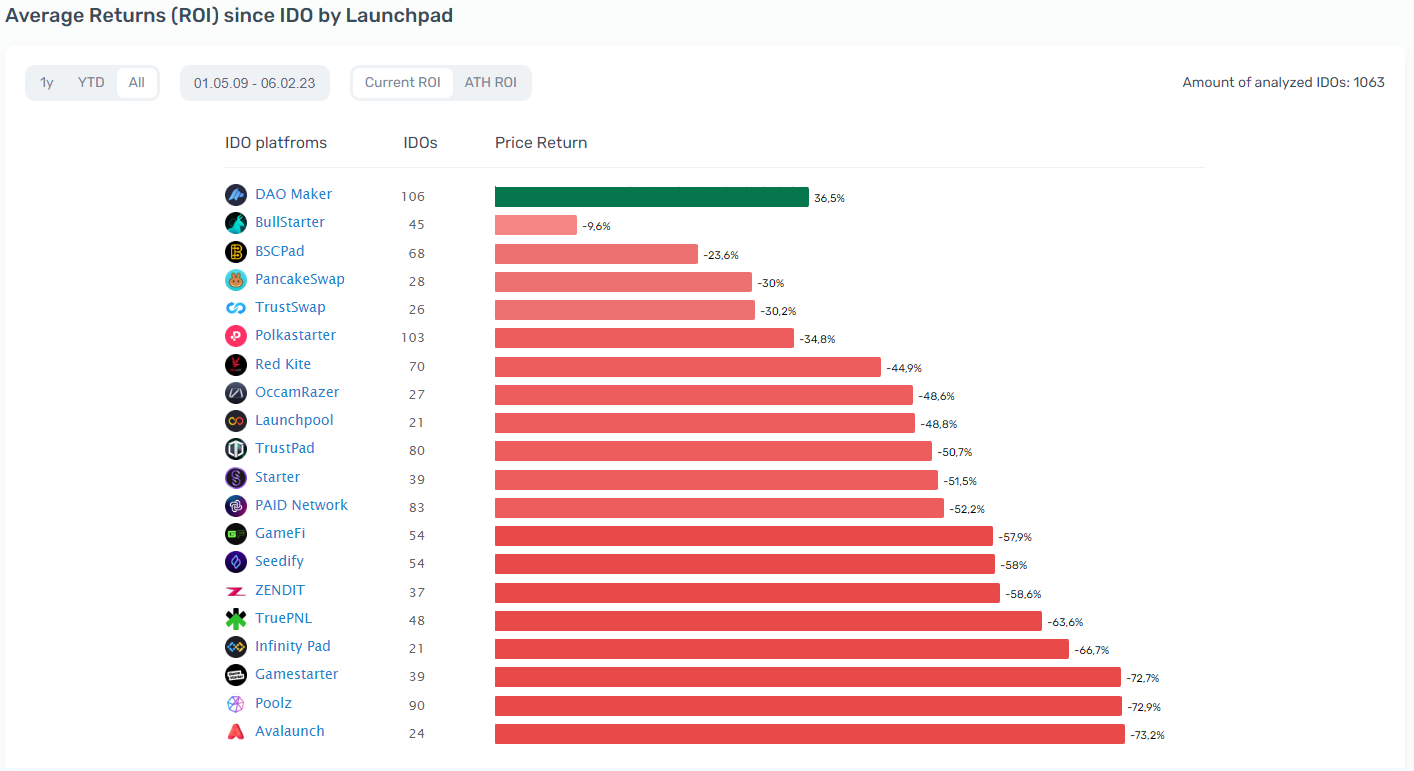This screenshot has height=771, width=1414.
Task: Open the date range 01.05.09 - 06.02.23 picker
Action: [x=255, y=83]
